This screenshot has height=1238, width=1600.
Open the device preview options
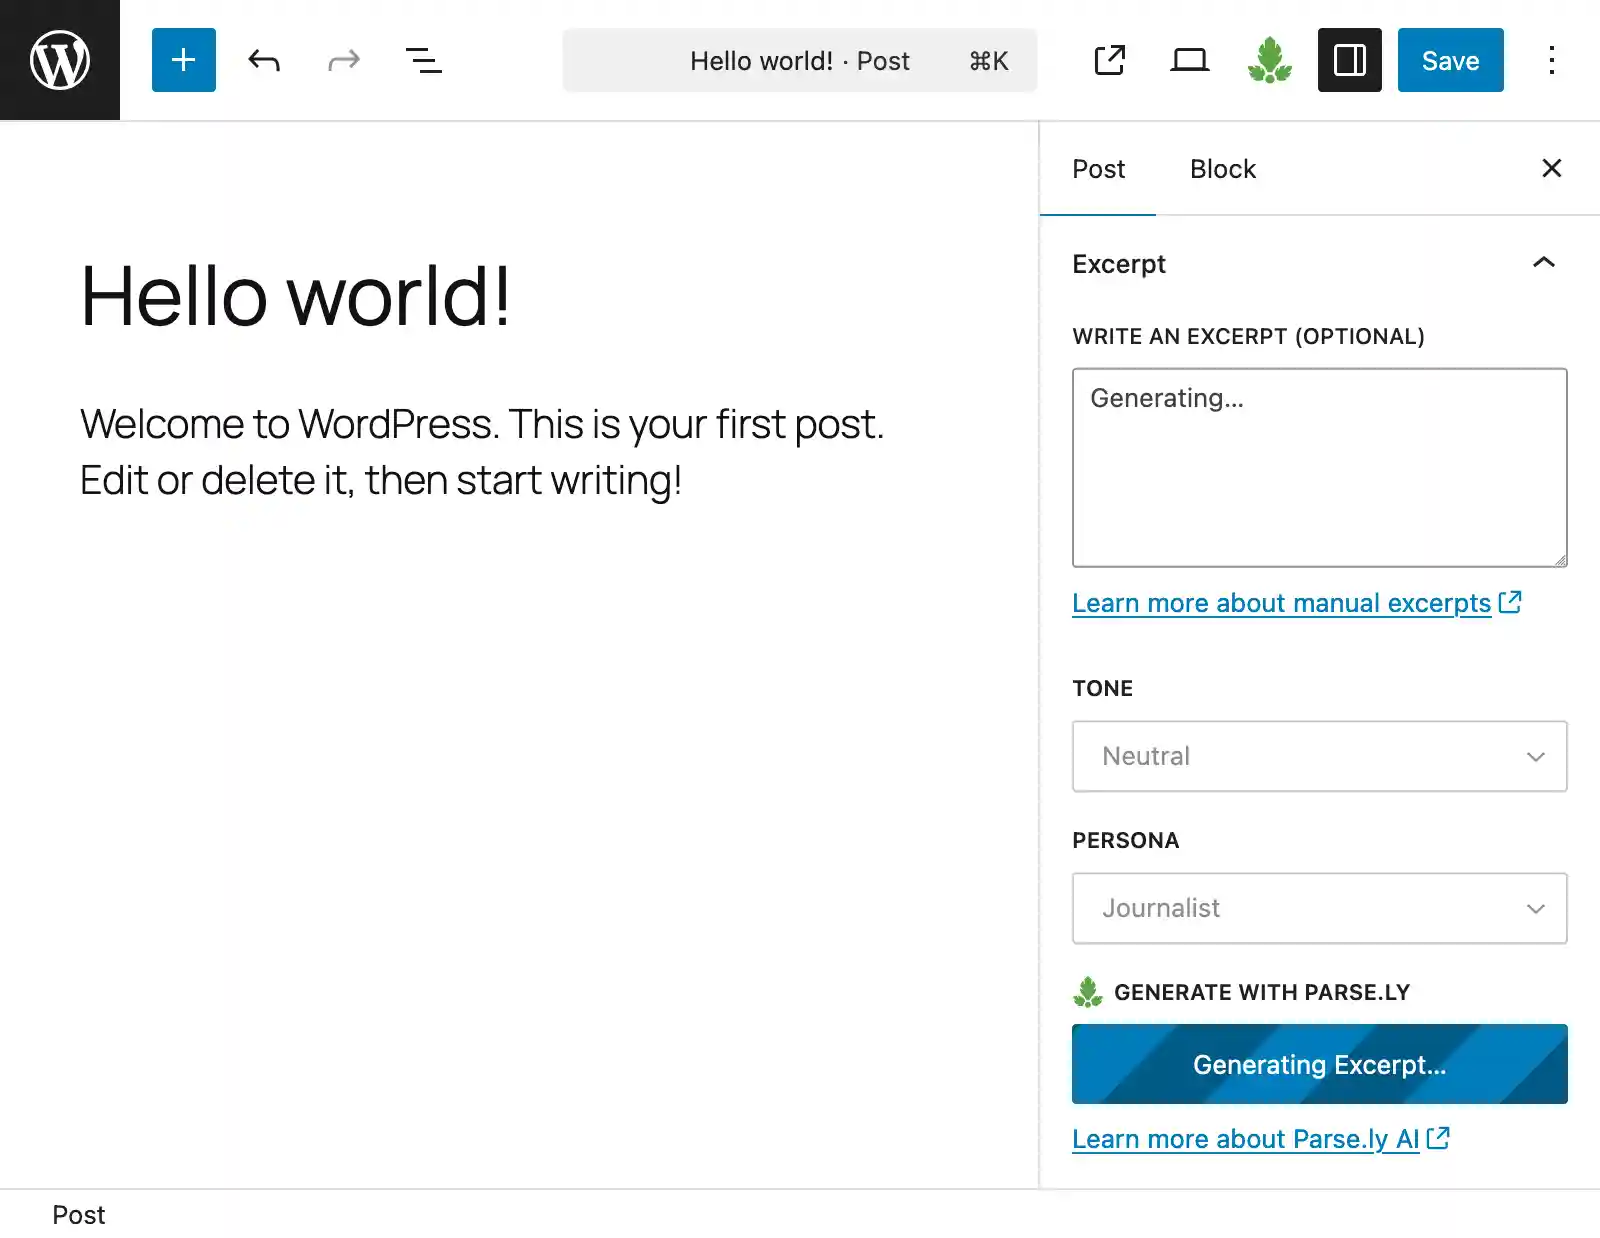coord(1189,60)
